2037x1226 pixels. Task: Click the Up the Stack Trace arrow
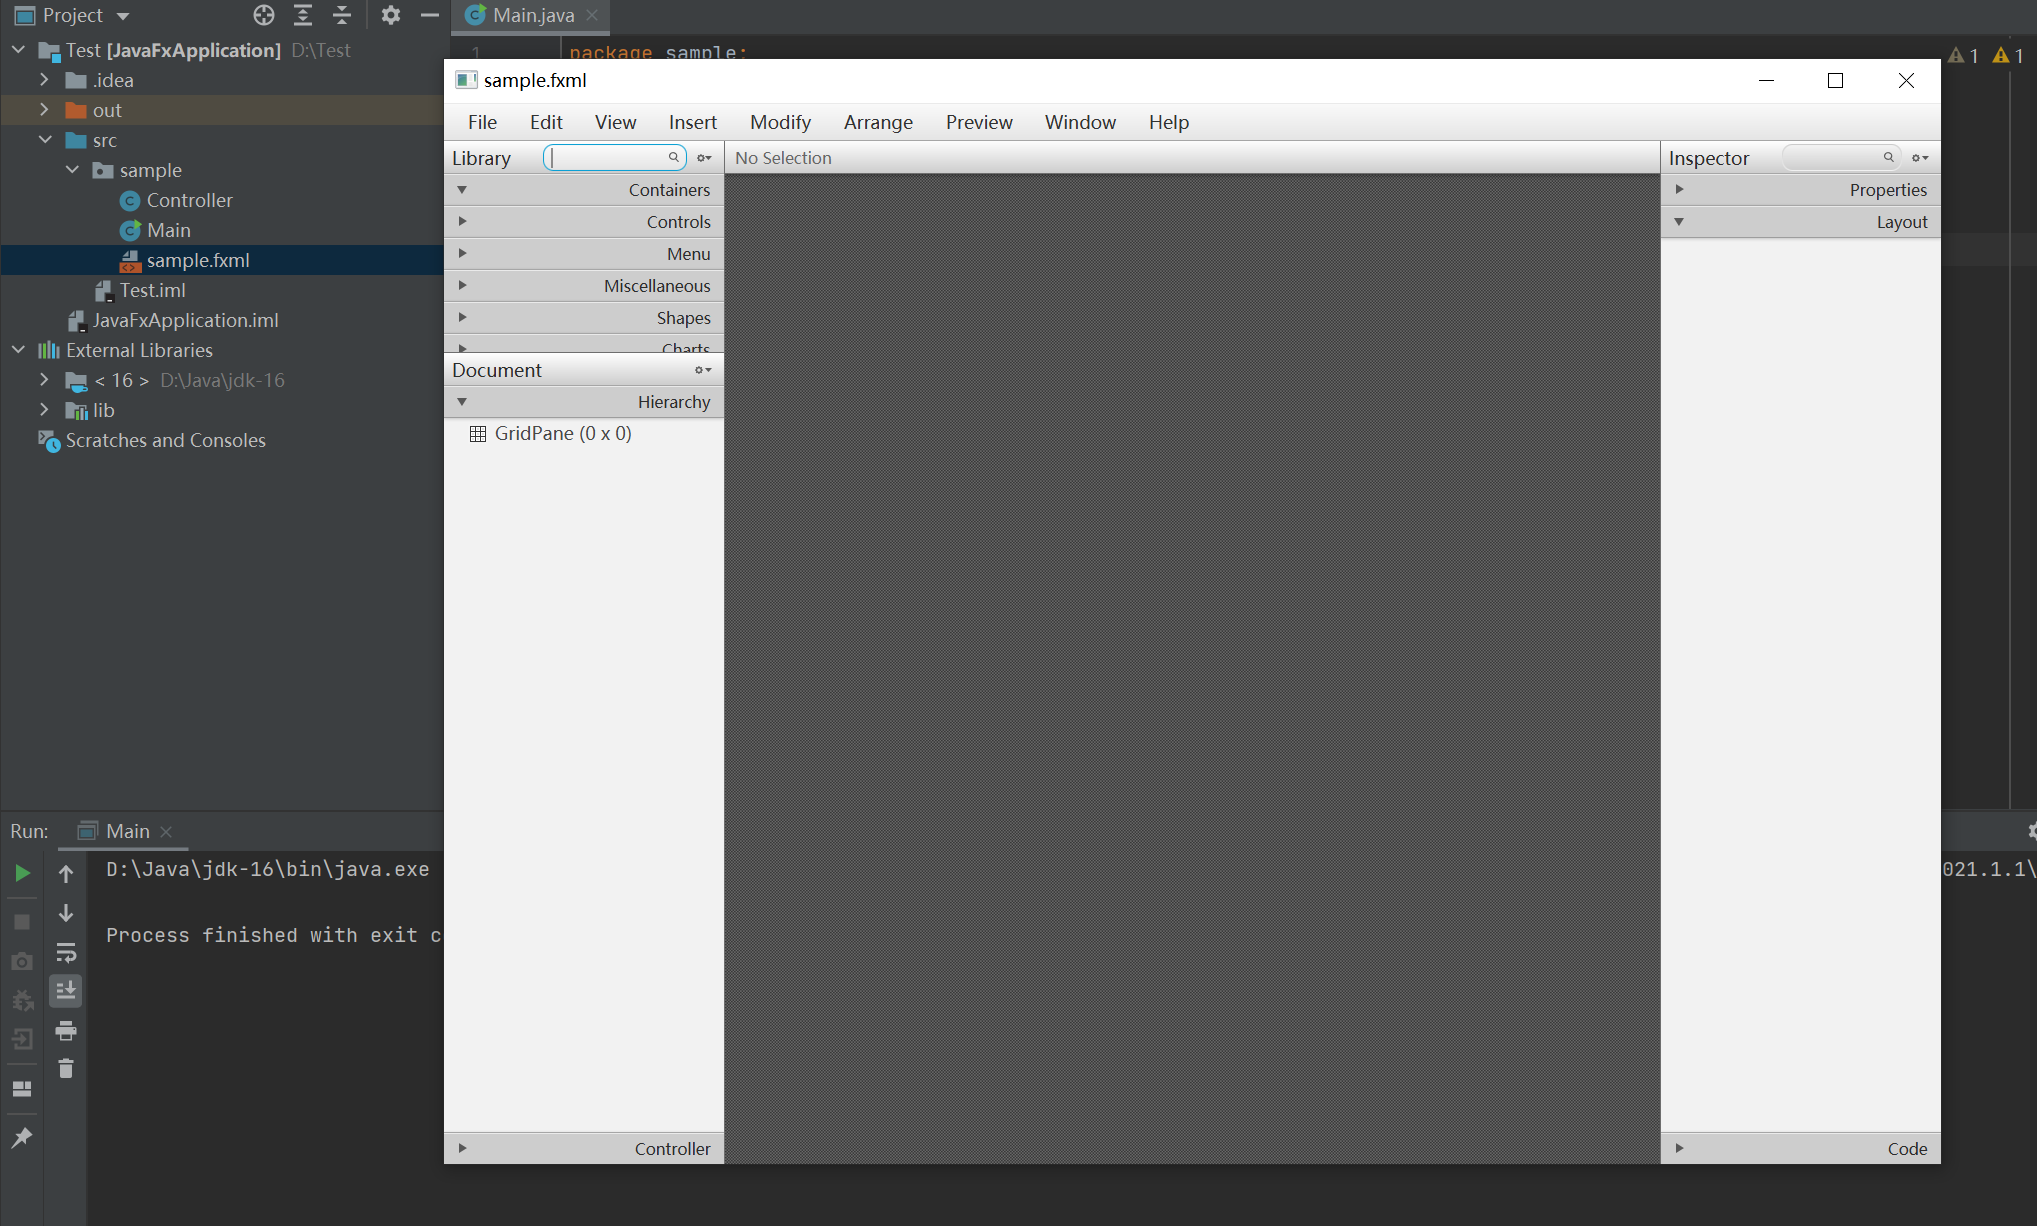66,874
